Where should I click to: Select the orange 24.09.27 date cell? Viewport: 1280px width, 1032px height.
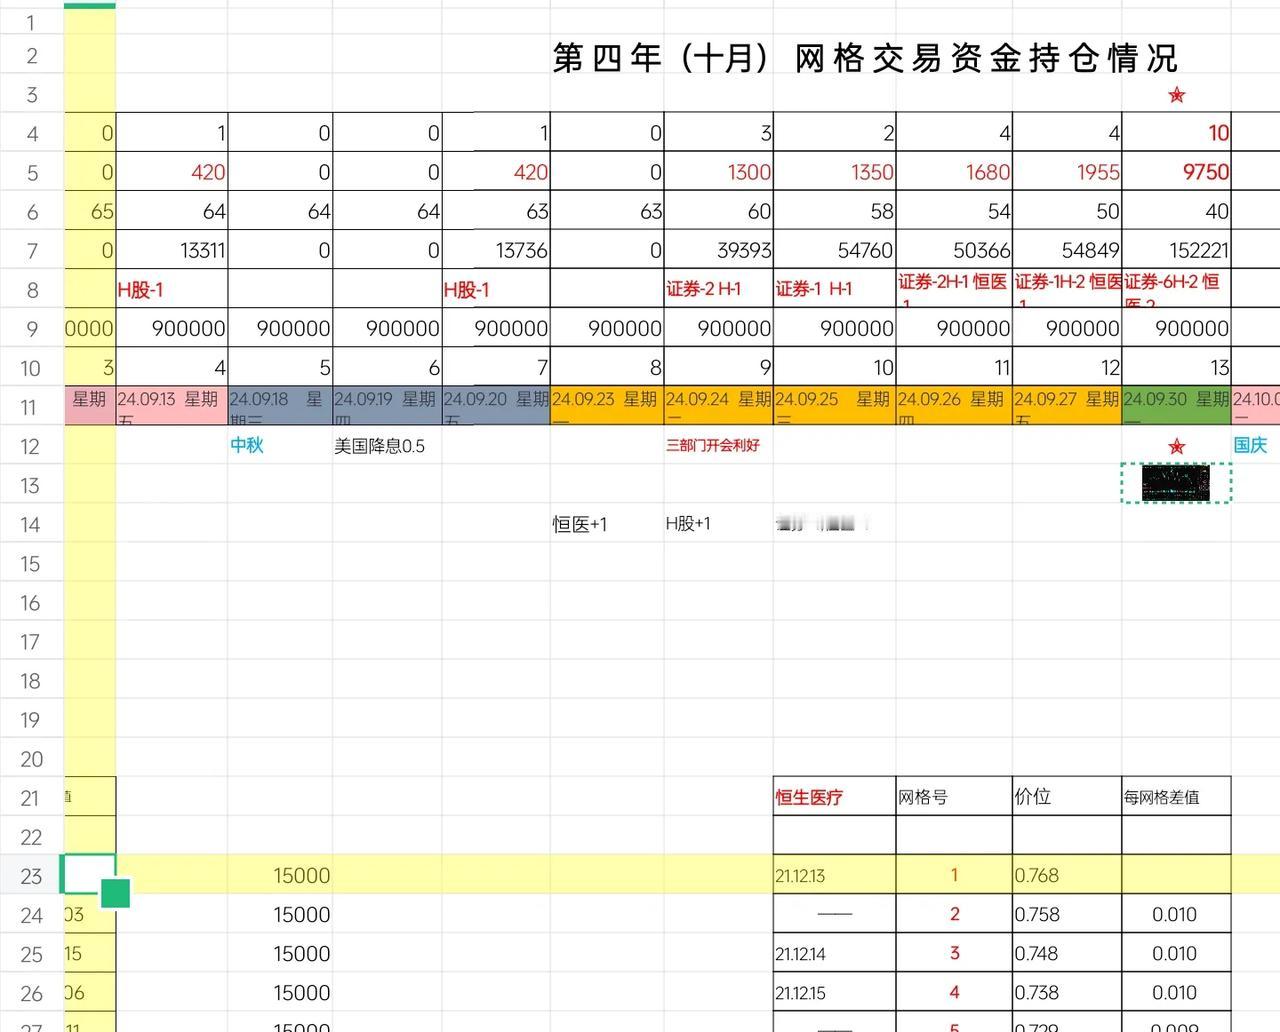pos(1067,406)
